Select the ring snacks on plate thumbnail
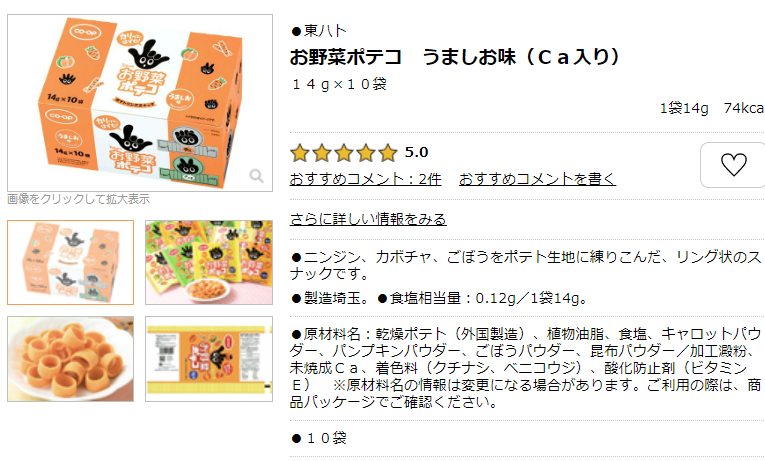This screenshot has width=765, height=461. [70, 359]
